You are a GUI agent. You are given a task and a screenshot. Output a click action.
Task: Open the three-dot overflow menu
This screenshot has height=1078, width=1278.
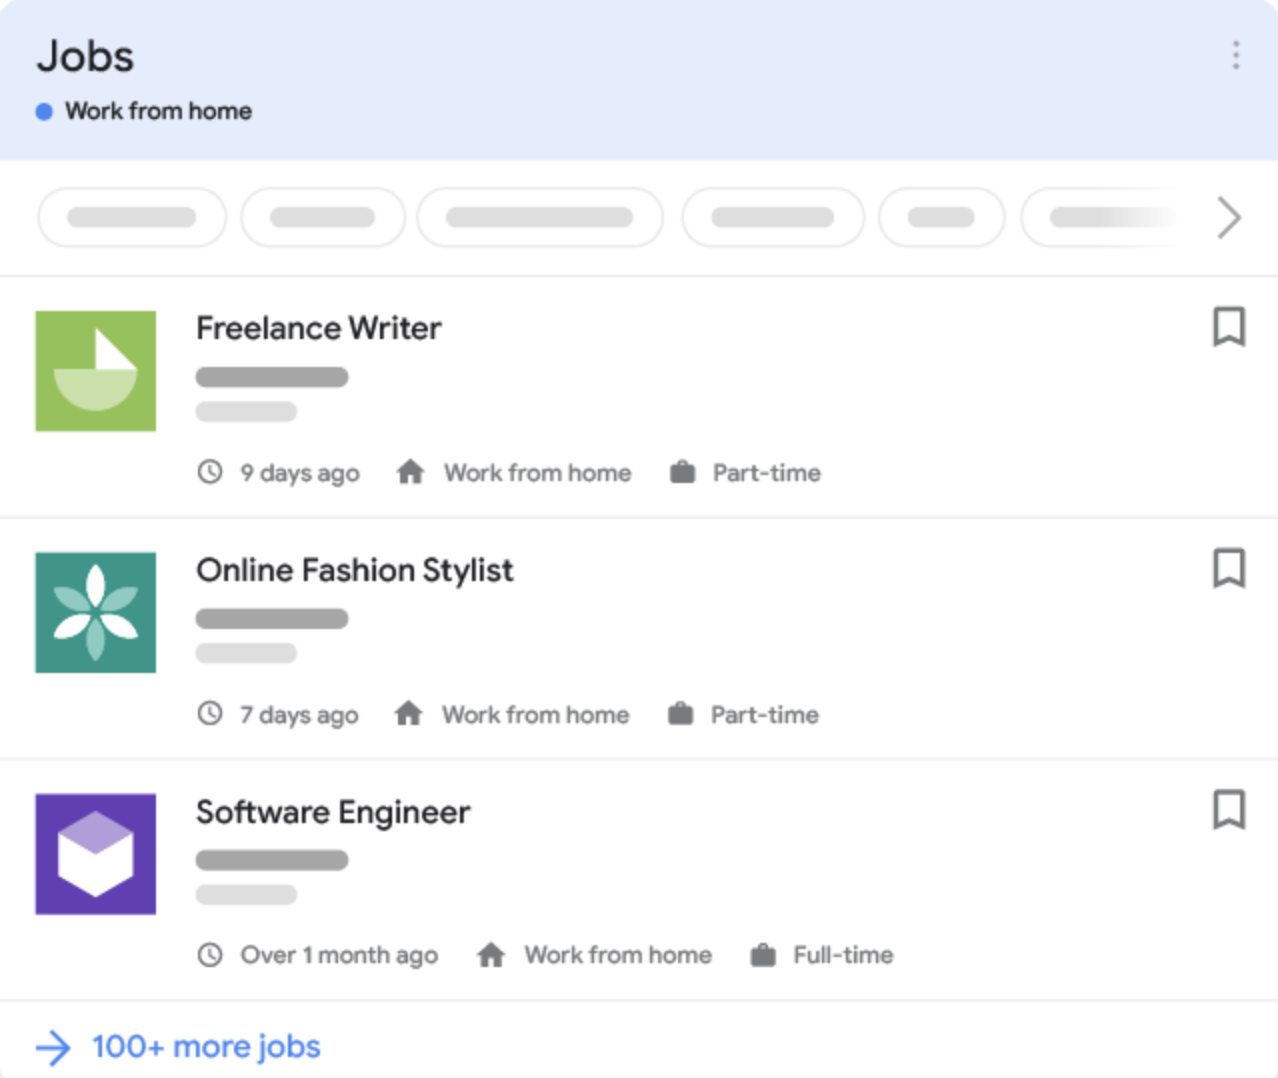(1236, 57)
